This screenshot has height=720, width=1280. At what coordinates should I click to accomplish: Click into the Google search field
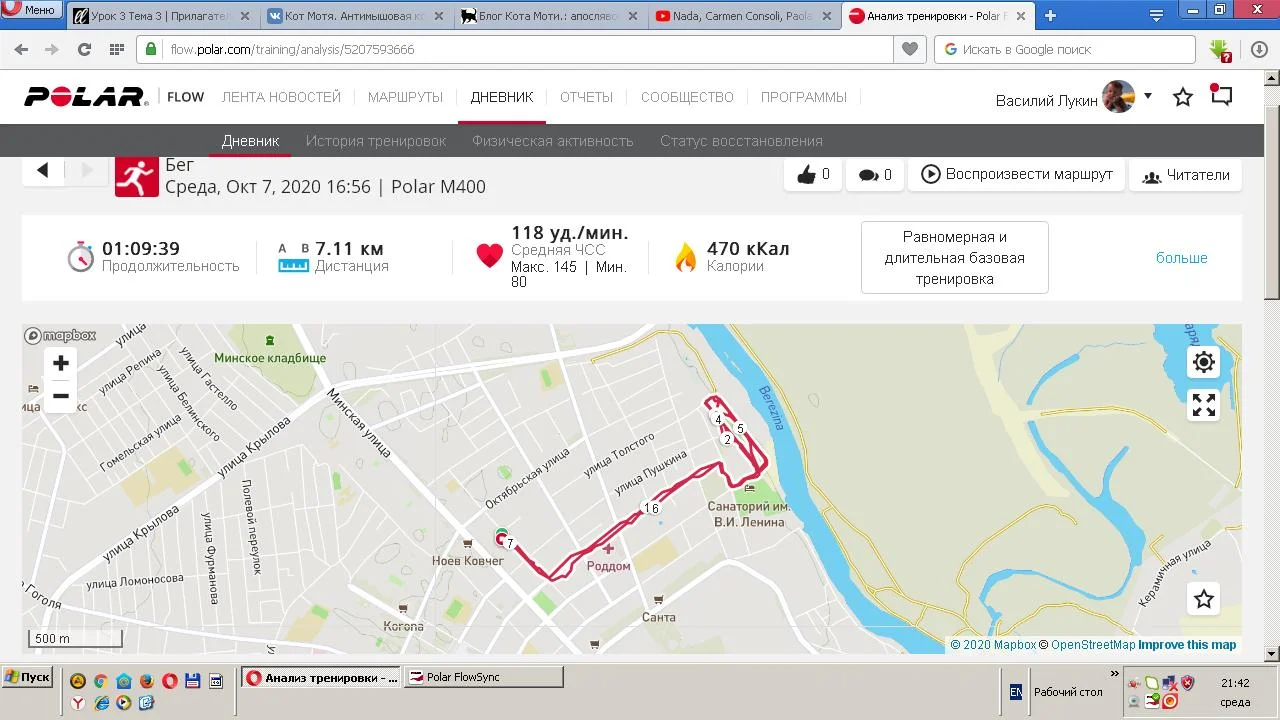(1065, 49)
